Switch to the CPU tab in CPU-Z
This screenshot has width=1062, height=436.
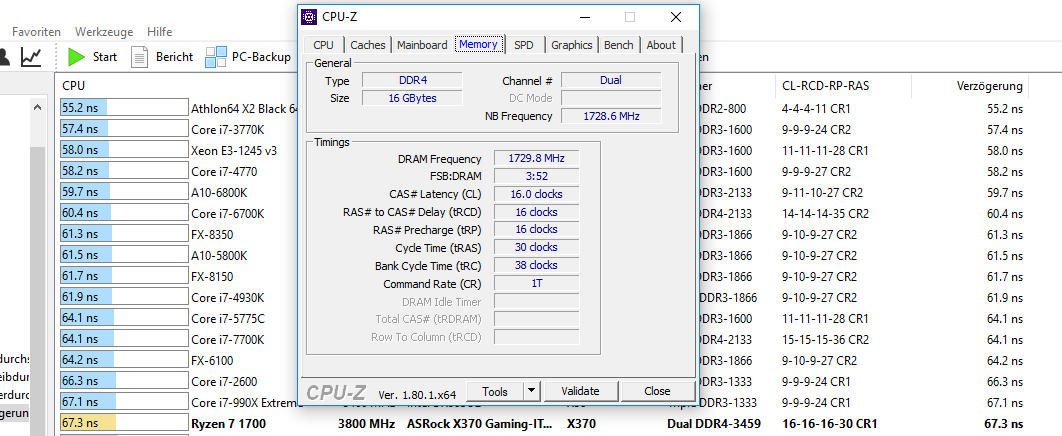[x=323, y=45]
